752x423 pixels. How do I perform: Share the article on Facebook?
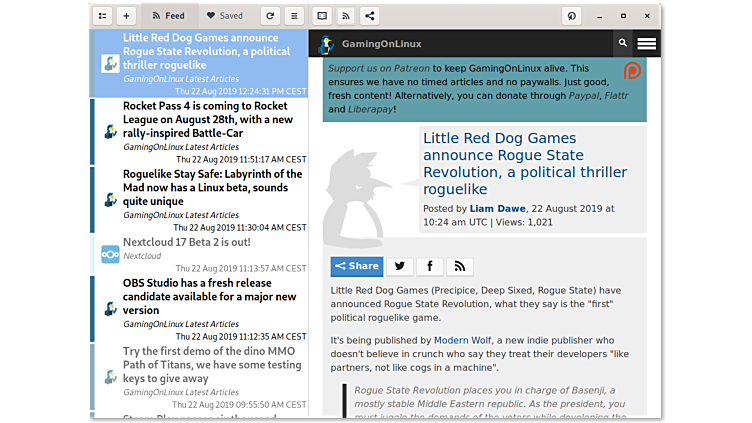(430, 266)
